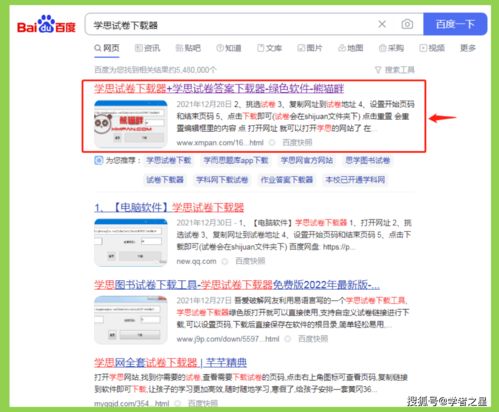Viewport: 499px width, 412px height.
Task: Expand the 更多 menu
Action: [x=468, y=48]
